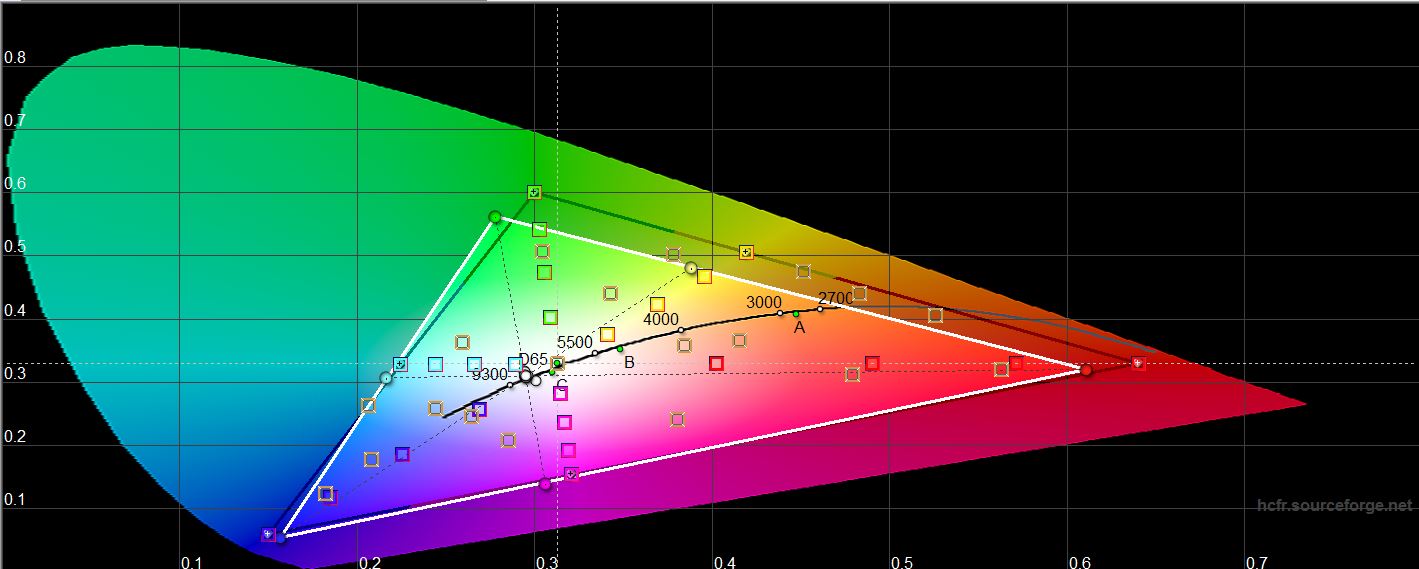Click the illuminant C letter label
The image size is (1419, 569).
click(562, 385)
